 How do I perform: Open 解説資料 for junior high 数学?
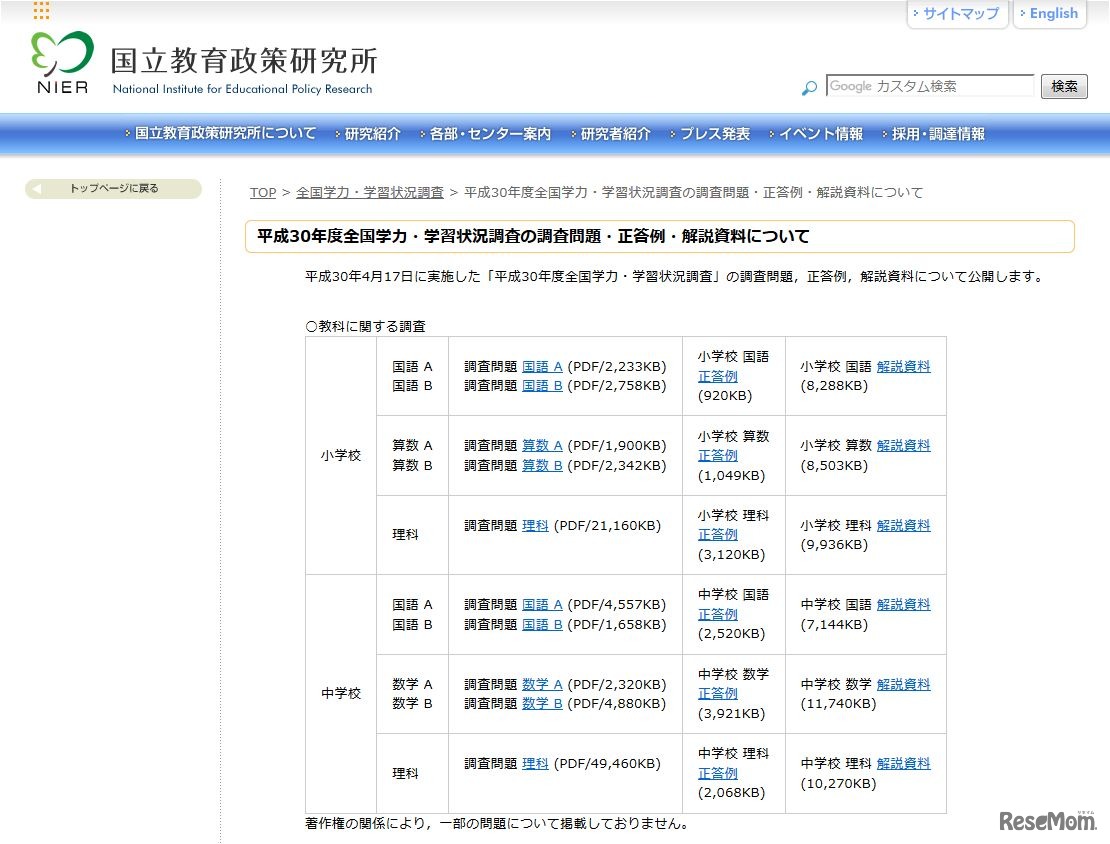point(904,684)
